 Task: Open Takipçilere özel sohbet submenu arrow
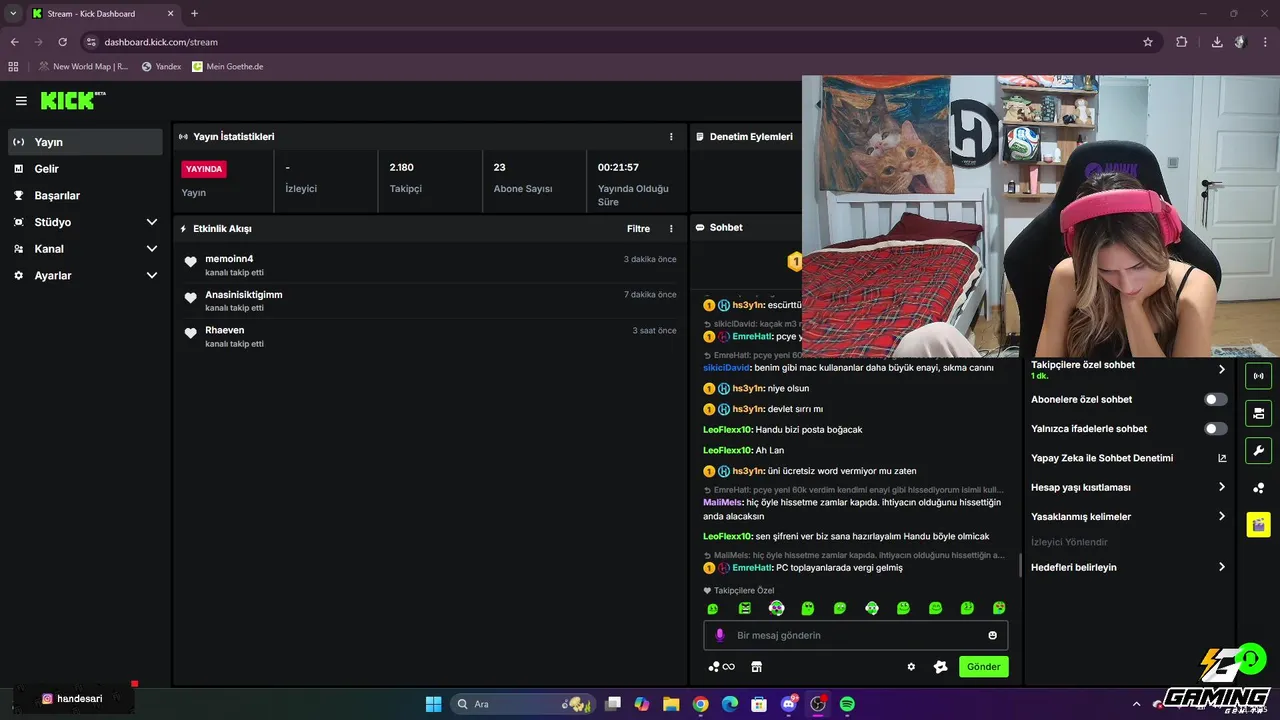pyautogui.click(x=1222, y=369)
